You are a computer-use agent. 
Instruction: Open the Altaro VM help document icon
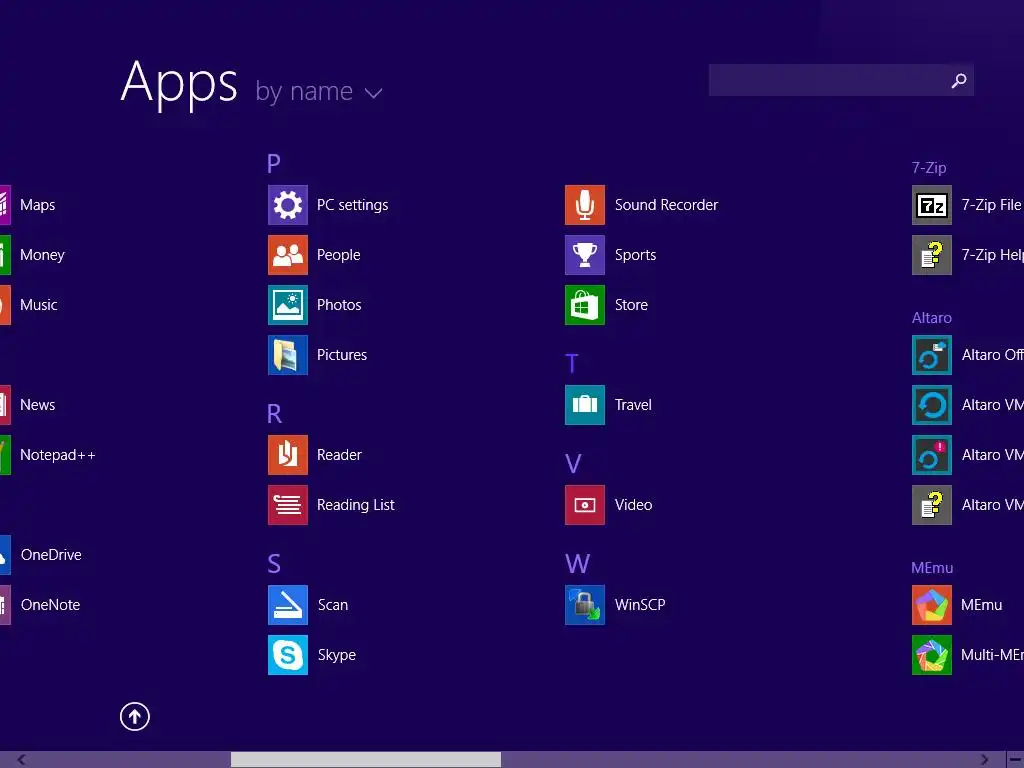[x=931, y=505]
